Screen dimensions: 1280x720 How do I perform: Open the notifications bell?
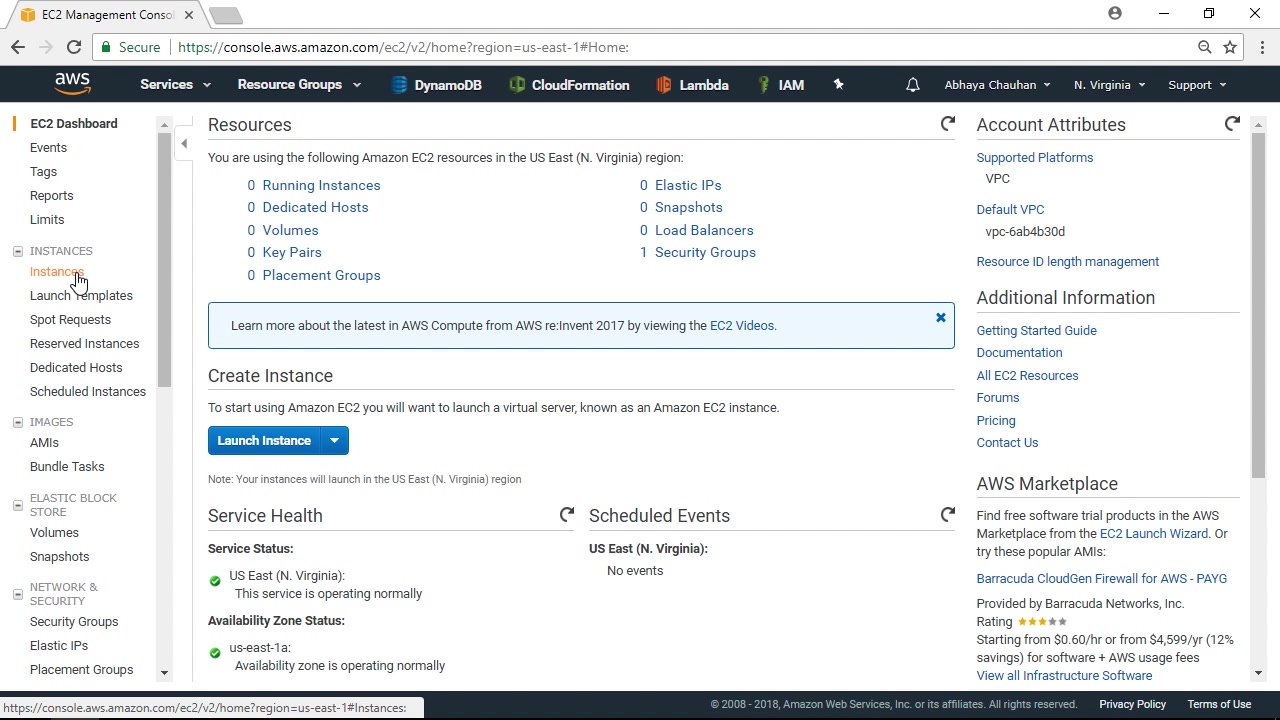[913, 85]
